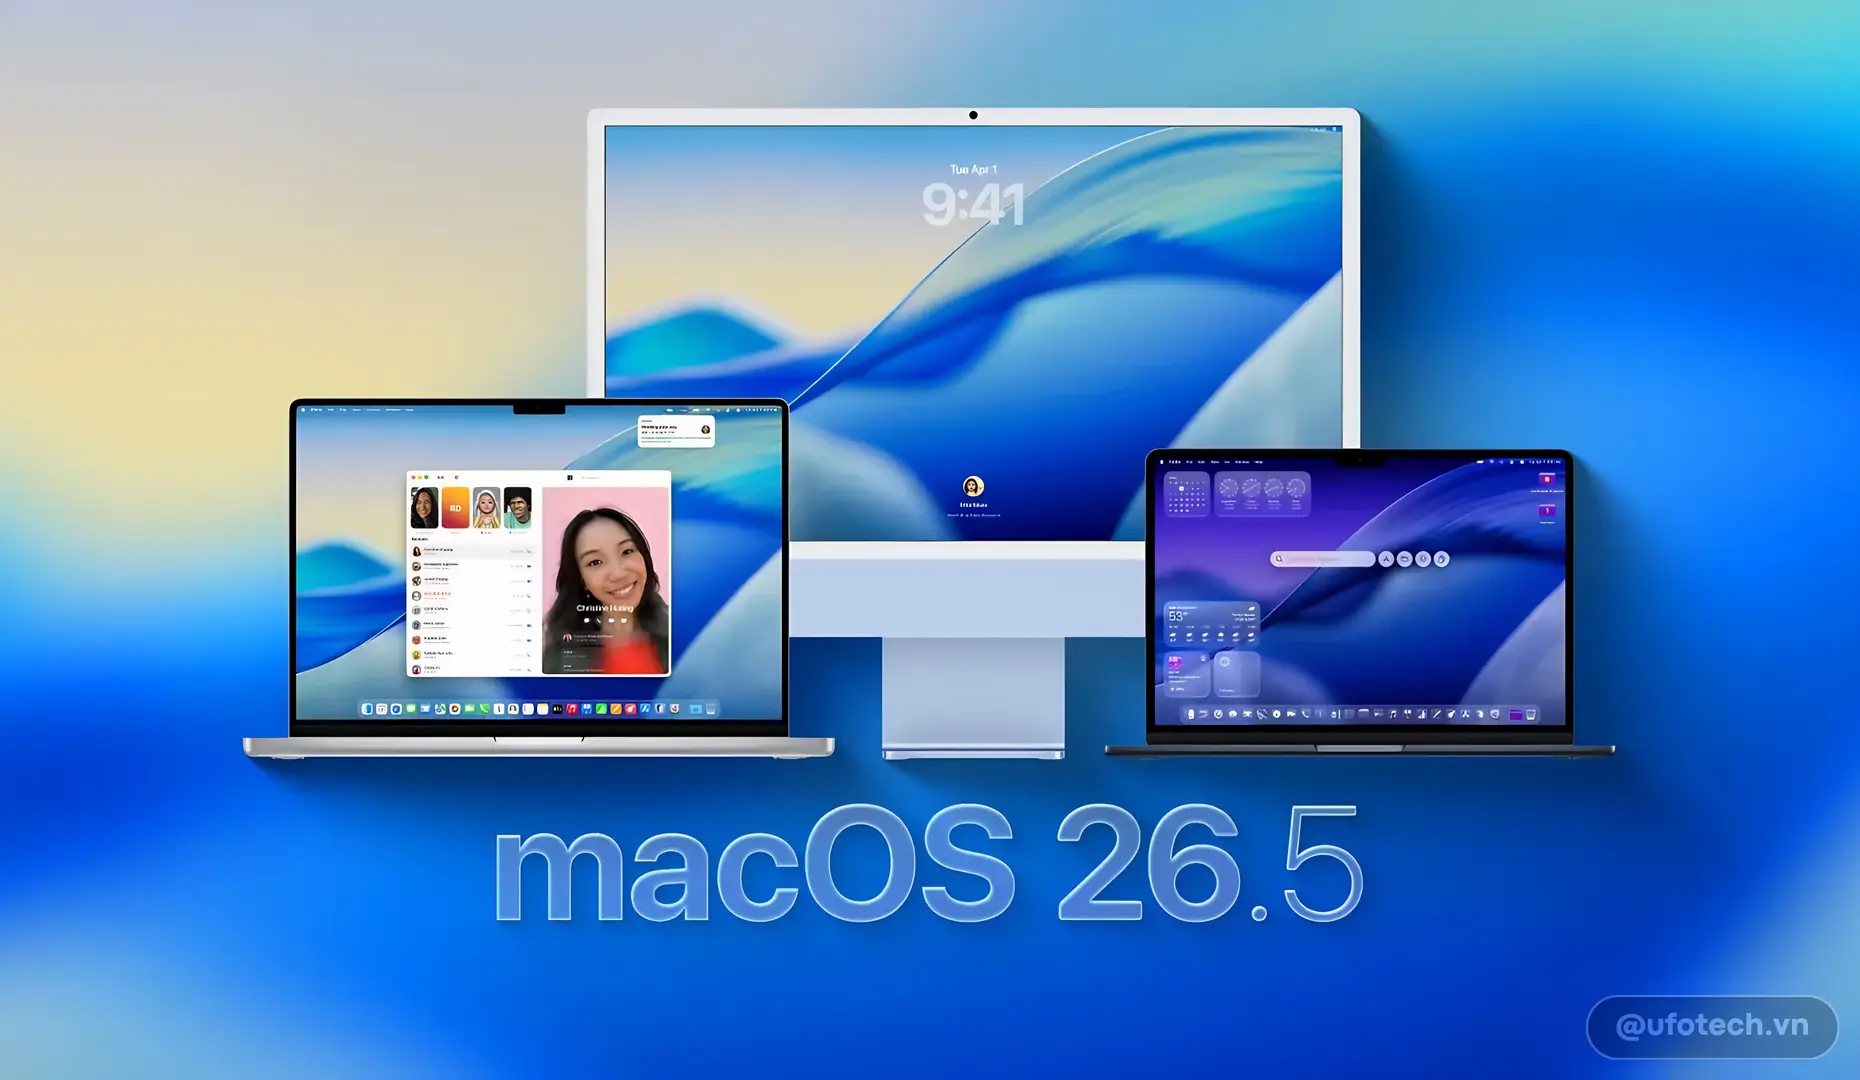The height and width of the screenshot is (1080, 1860).
Task: Open Maps in the left MacBook's dock
Action: (x=440, y=709)
